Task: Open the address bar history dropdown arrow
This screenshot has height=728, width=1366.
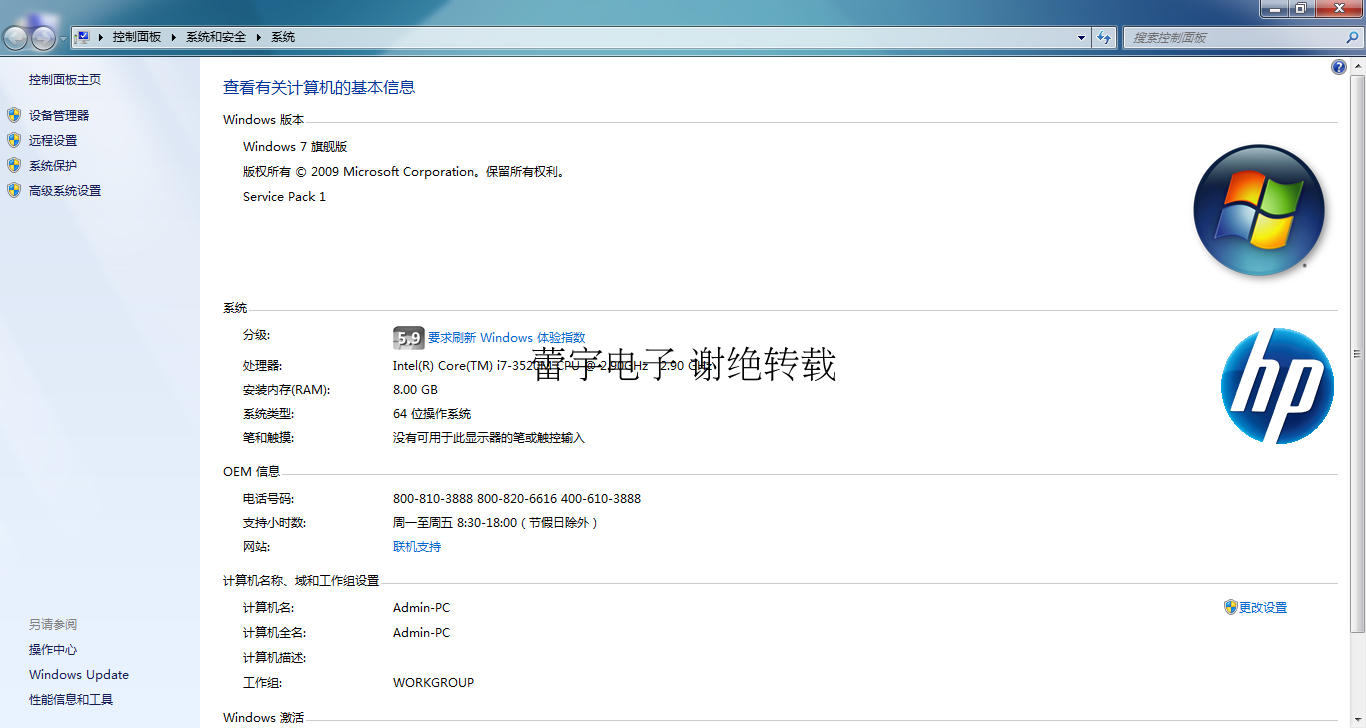Action: [1082, 38]
